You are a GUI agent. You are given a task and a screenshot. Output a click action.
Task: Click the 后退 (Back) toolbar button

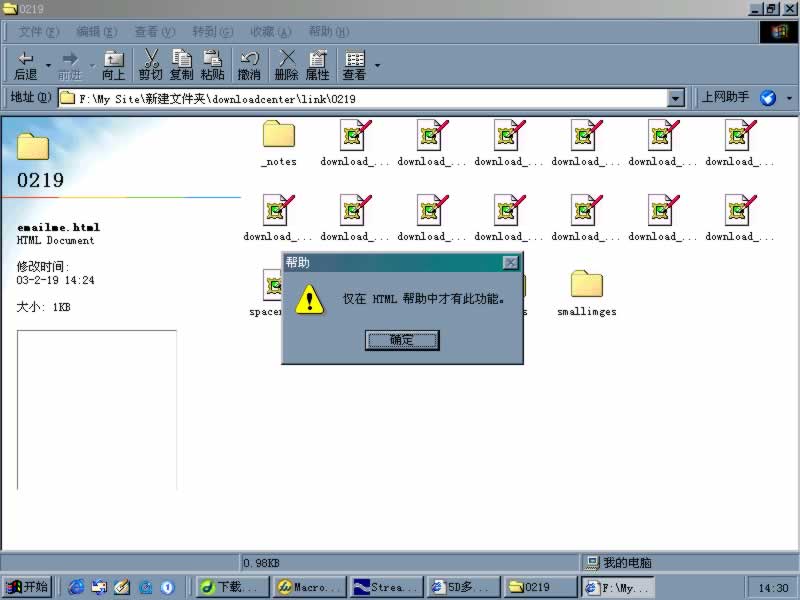(x=25, y=66)
